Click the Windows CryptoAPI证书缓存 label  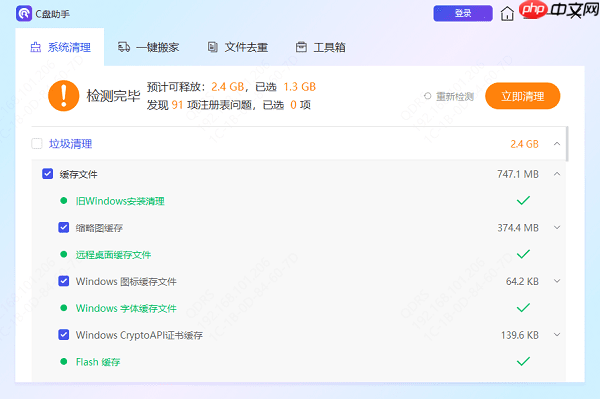(139, 335)
